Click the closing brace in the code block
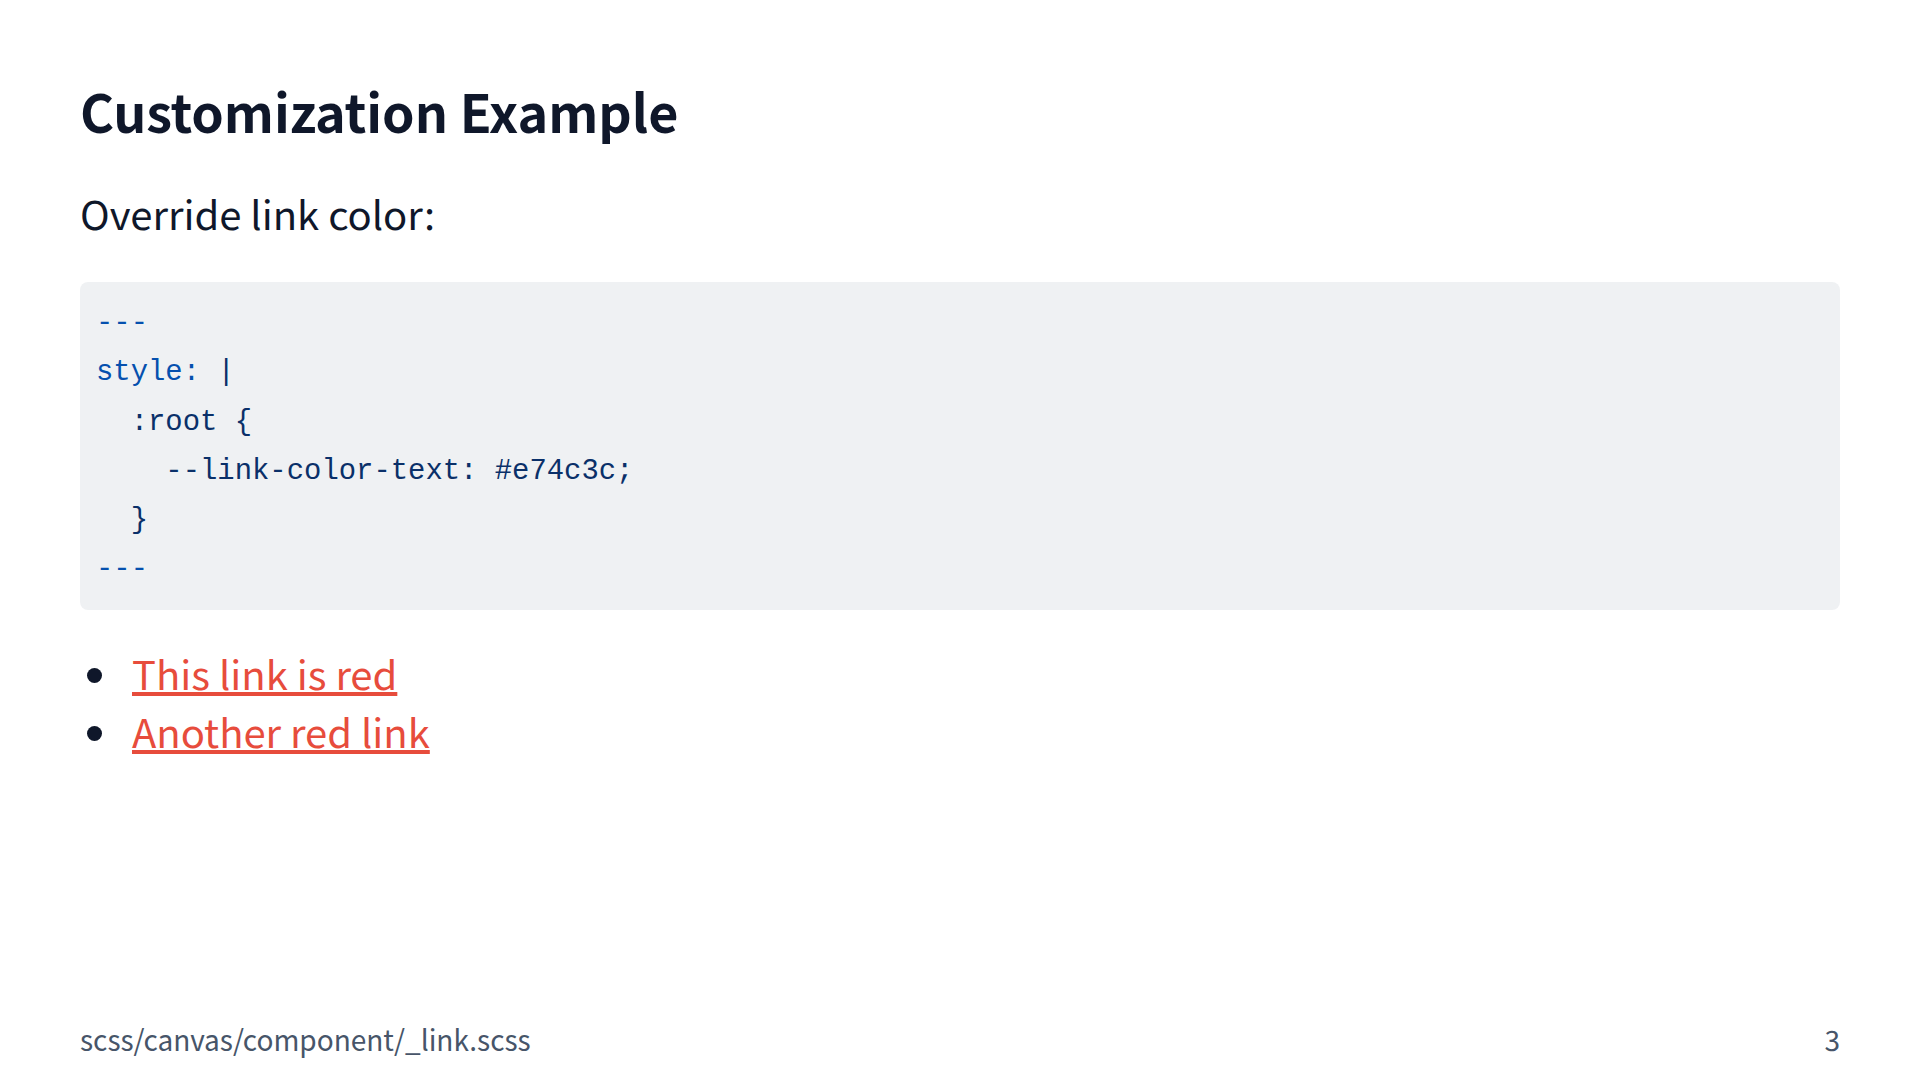This screenshot has height=1080, width=1920. pyautogui.click(x=139, y=519)
